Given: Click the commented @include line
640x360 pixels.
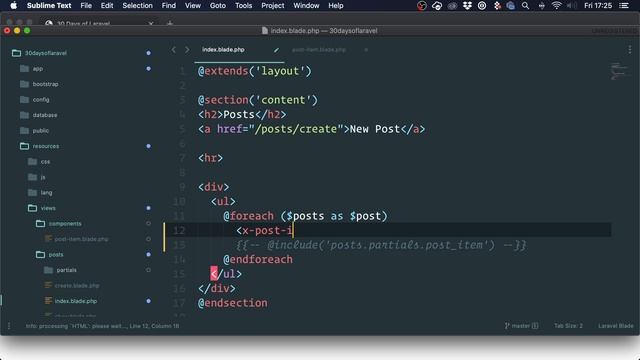Looking at the screenshot, I should pos(381,245).
